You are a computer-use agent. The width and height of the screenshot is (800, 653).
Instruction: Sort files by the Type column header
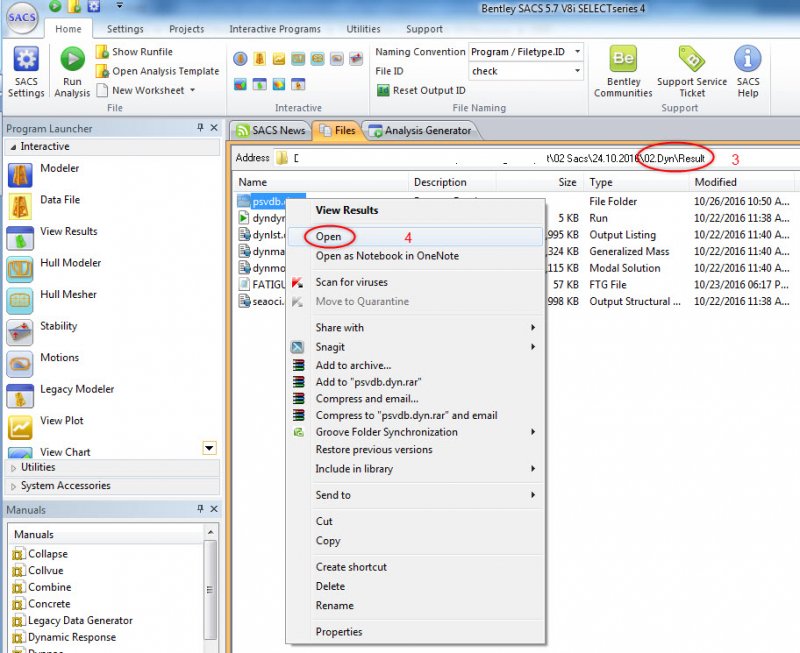(636, 182)
